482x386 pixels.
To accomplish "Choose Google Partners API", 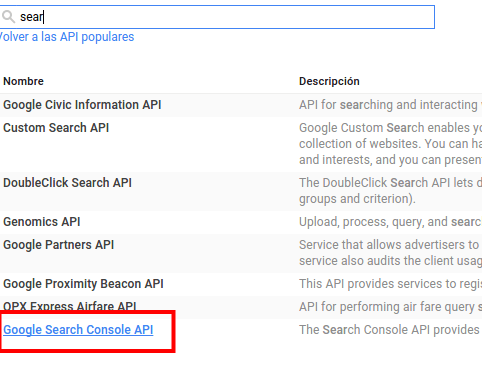I will [59, 245].
